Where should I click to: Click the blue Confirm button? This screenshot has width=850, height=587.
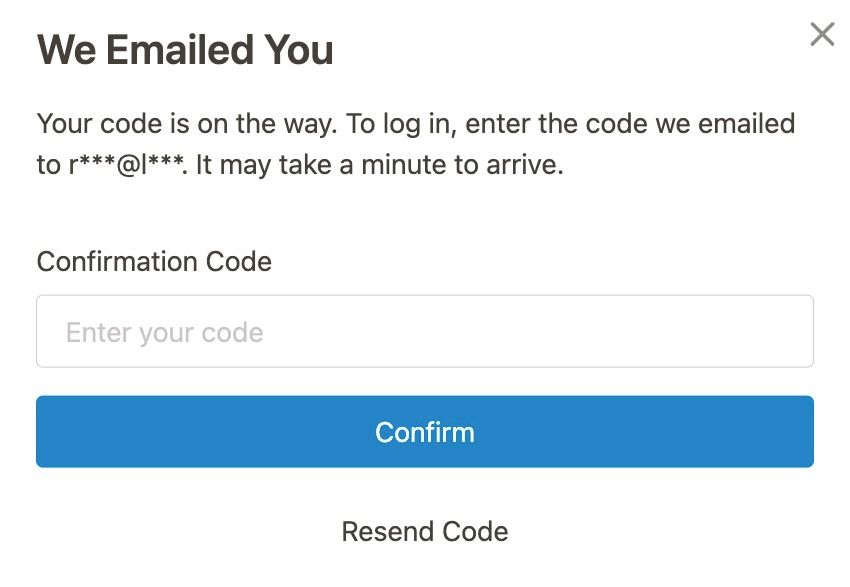click(424, 431)
